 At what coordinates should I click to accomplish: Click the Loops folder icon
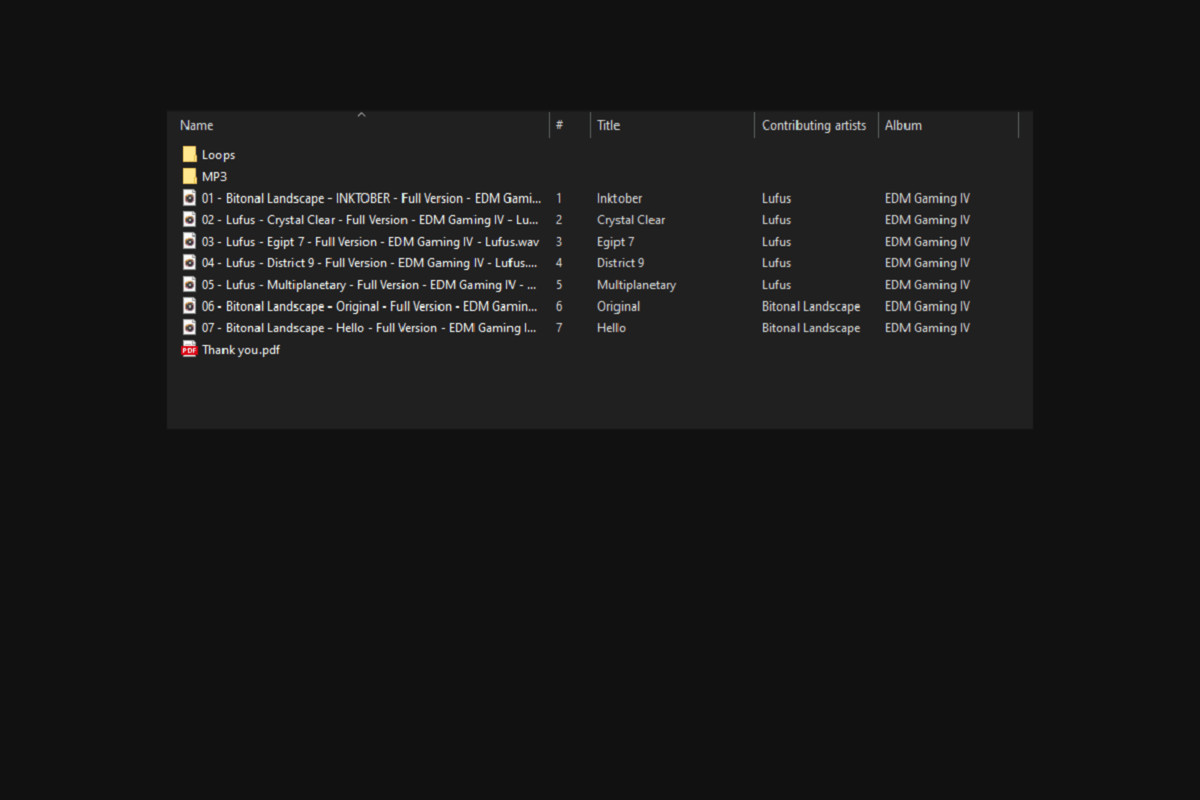pyautogui.click(x=189, y=154)
